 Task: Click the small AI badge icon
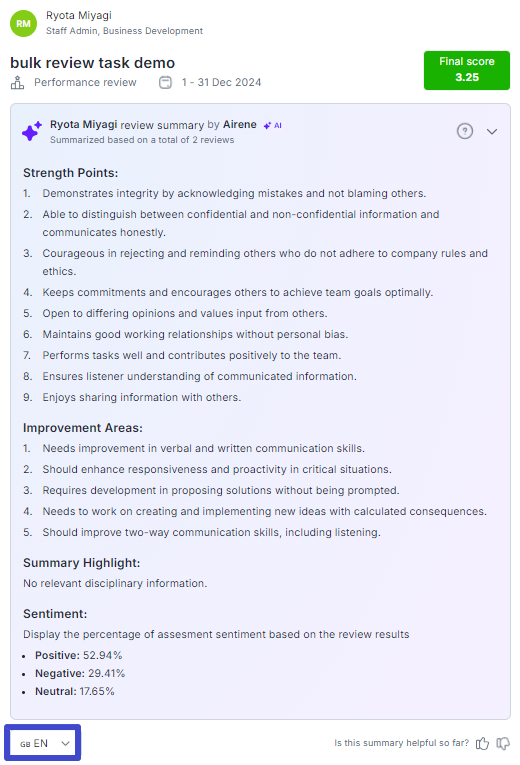click(273, 125)
